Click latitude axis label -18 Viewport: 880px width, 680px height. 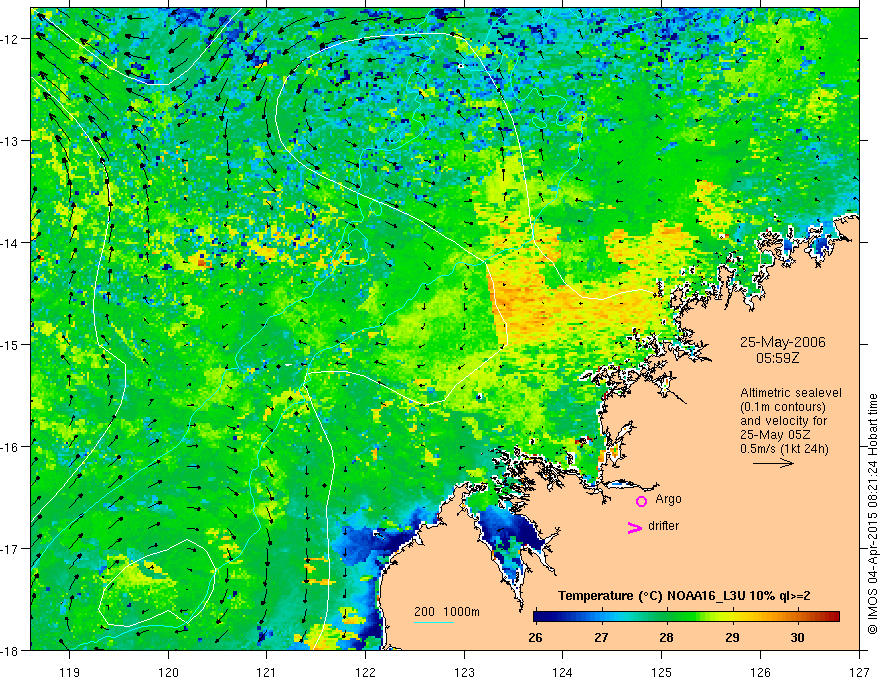(x=10, y=650)
